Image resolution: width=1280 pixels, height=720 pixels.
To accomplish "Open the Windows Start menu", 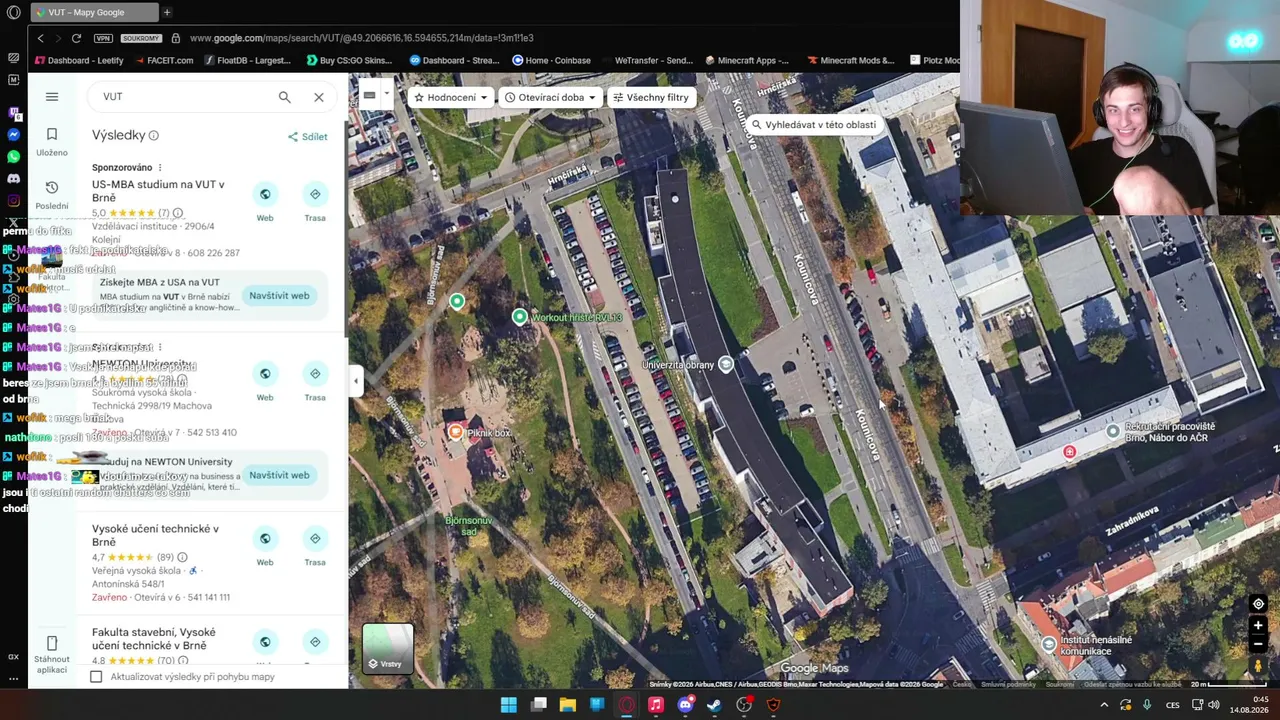I will click(x=508, y=705).
